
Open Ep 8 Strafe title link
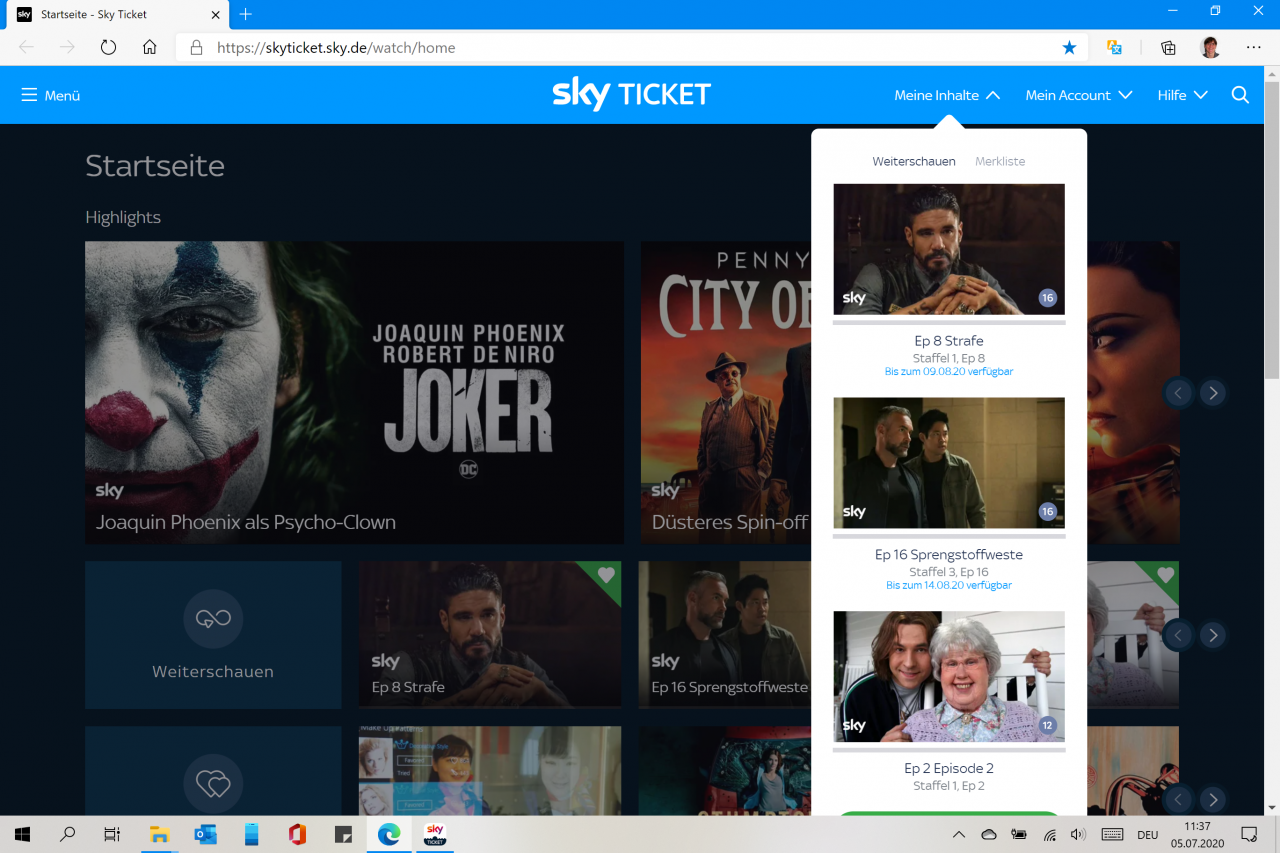point(949,341)
